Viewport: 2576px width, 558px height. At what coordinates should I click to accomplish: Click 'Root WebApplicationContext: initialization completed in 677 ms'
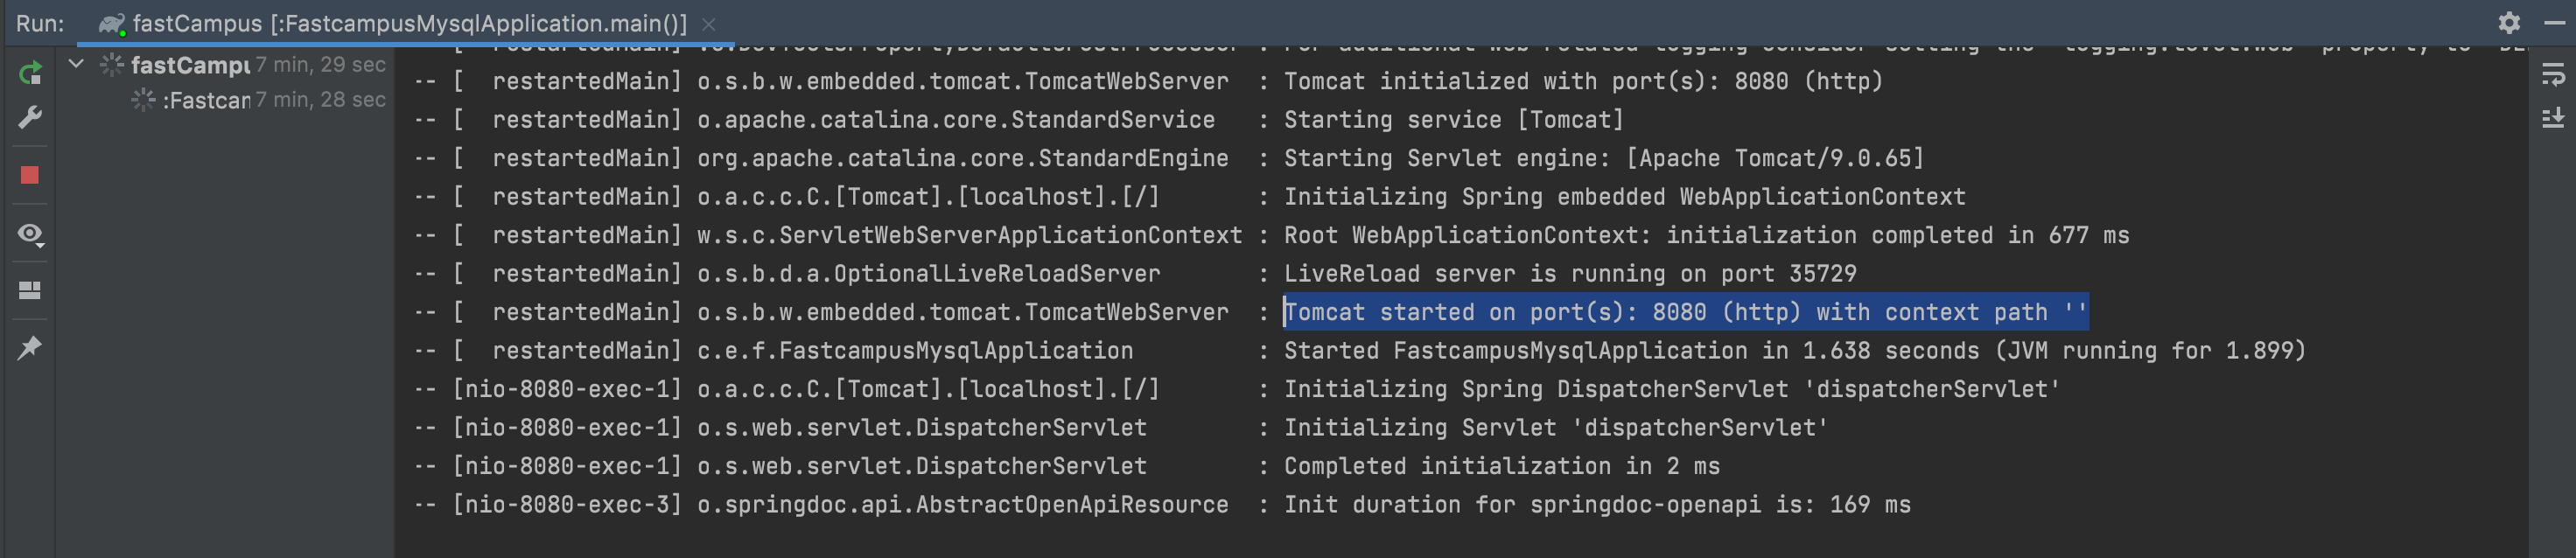[1706, 235]
